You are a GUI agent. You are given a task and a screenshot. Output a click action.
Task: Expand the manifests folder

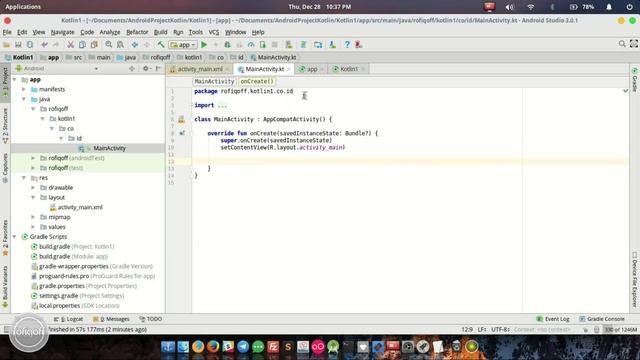click(x=24, y=89)
